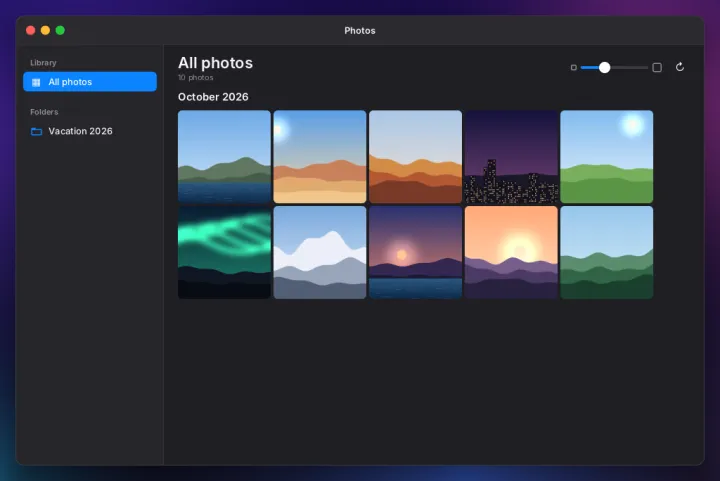Minimize the Photos window with yellow button
The width and height of the screenshot is (720, 481).
(45, 30)
